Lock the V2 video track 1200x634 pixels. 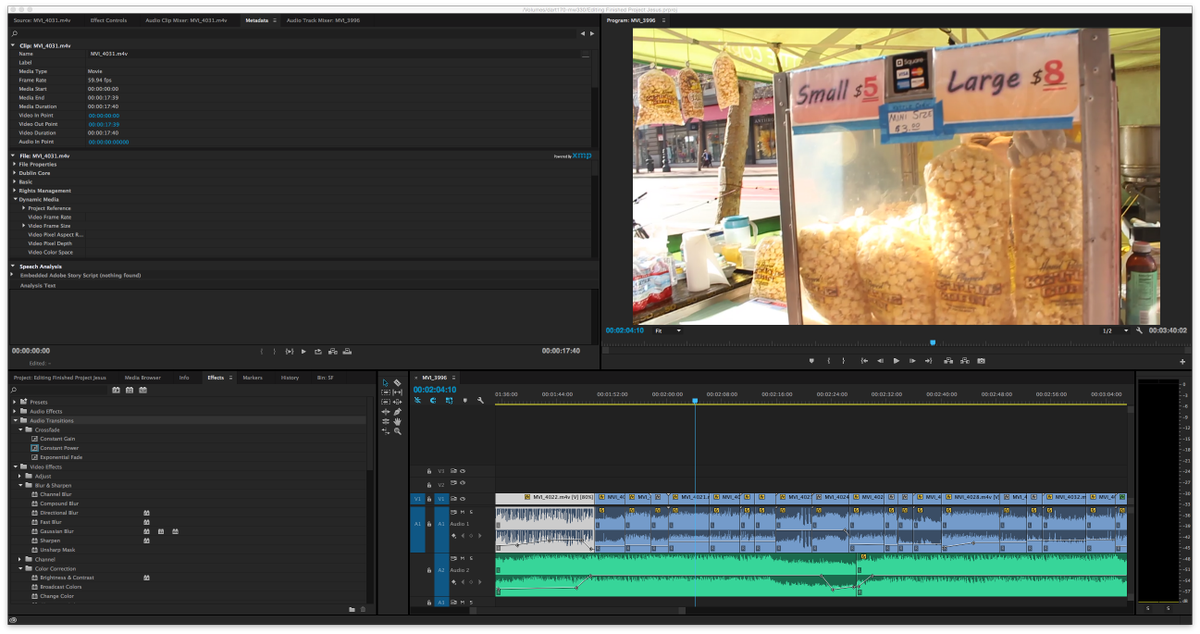click(430, 483)
